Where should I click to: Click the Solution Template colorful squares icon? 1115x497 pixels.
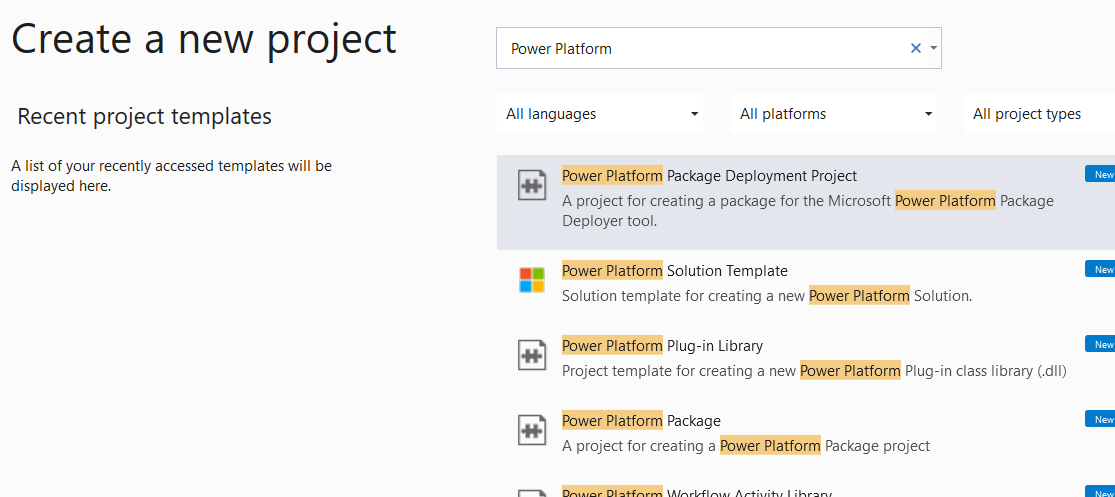(531, 280)
